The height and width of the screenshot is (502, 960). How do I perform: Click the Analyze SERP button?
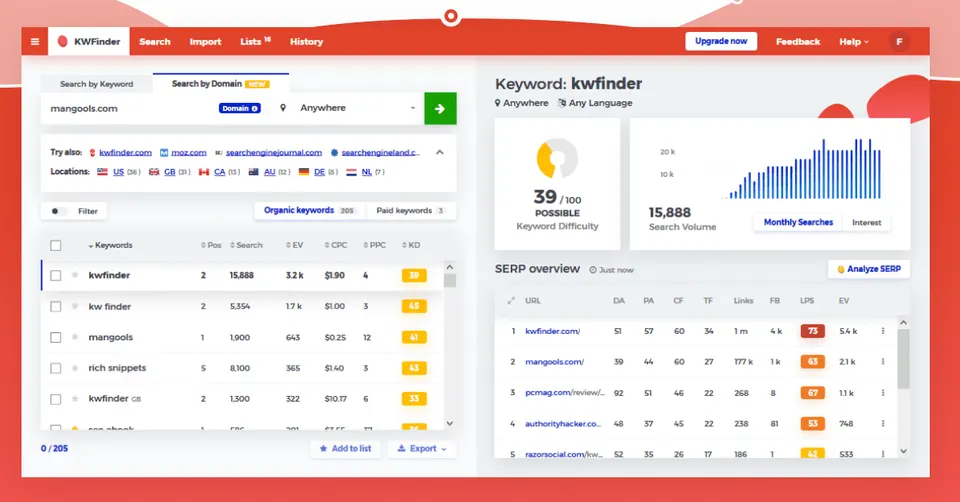tap(869, 269)
